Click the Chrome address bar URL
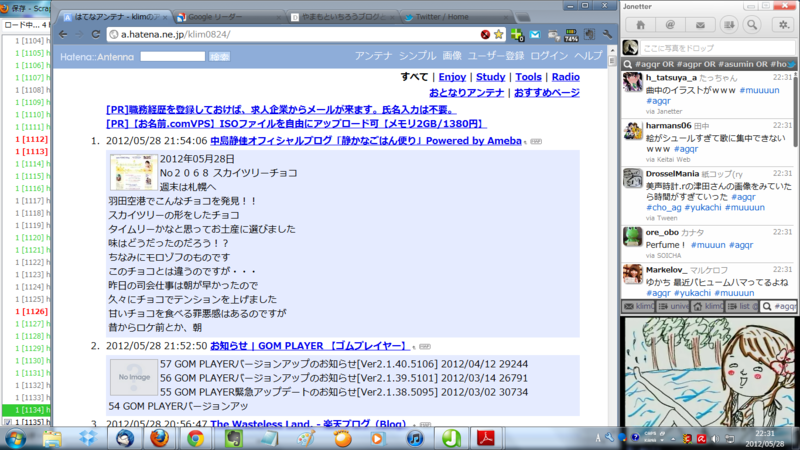Viewport: 800px width, 450px height. click(x=175, y=34)
